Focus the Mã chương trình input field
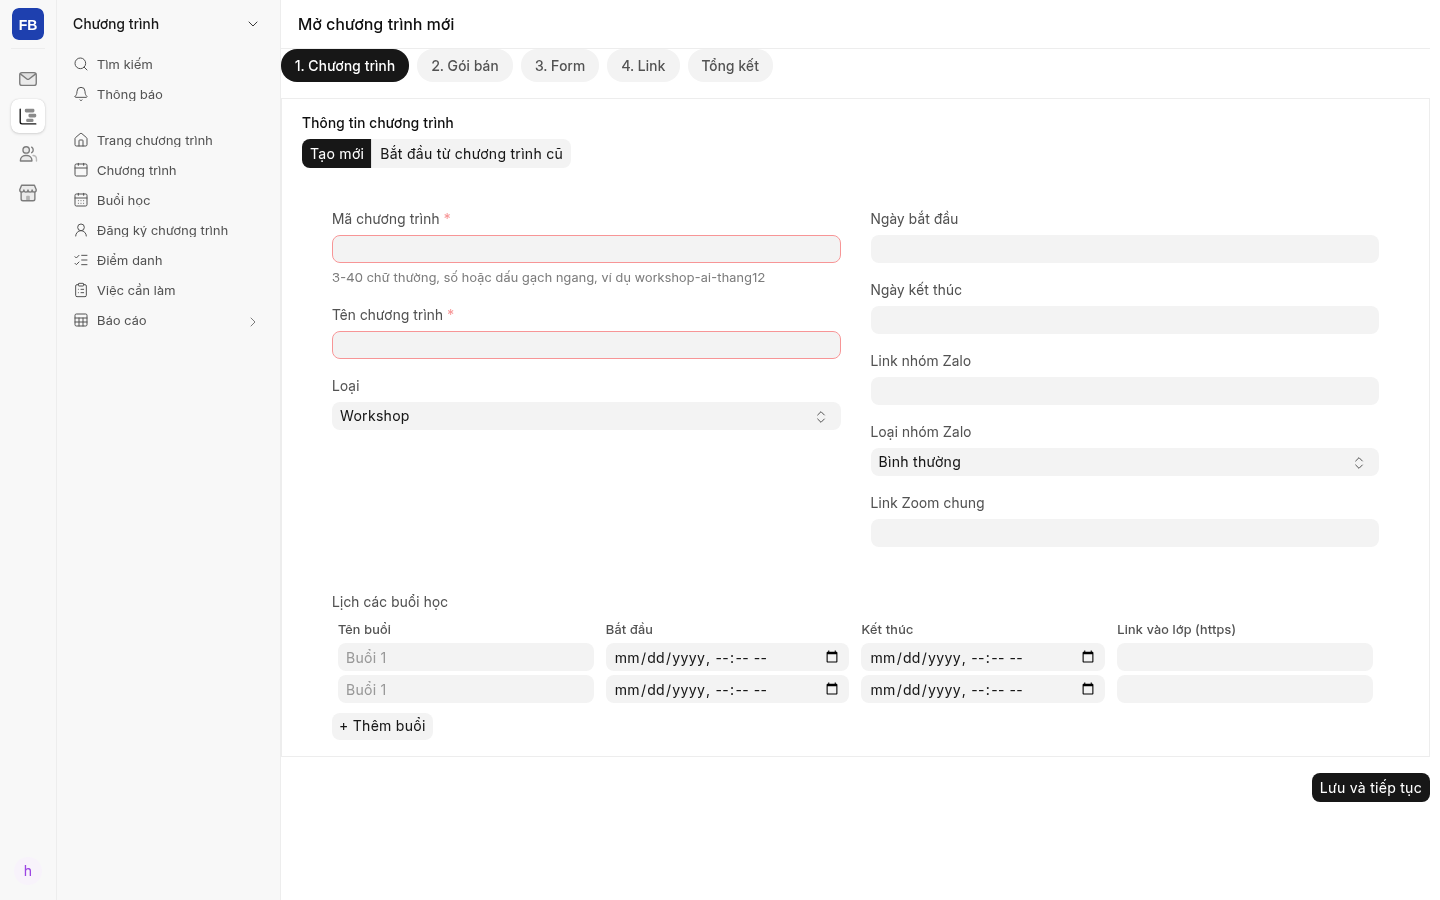This screenshot has height=900, width=1440. 586,249
